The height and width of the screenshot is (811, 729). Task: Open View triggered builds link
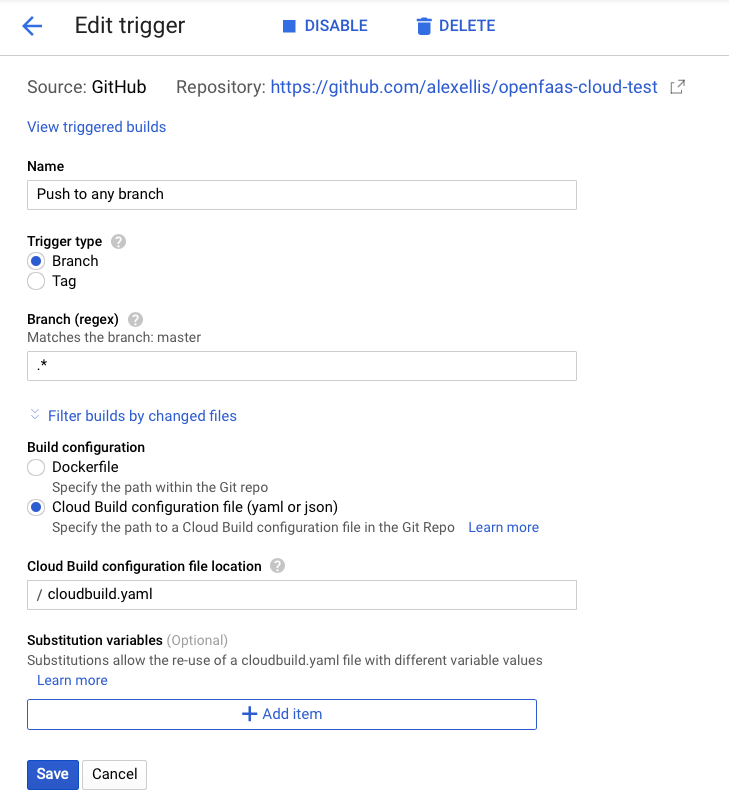tap(97, 127)
